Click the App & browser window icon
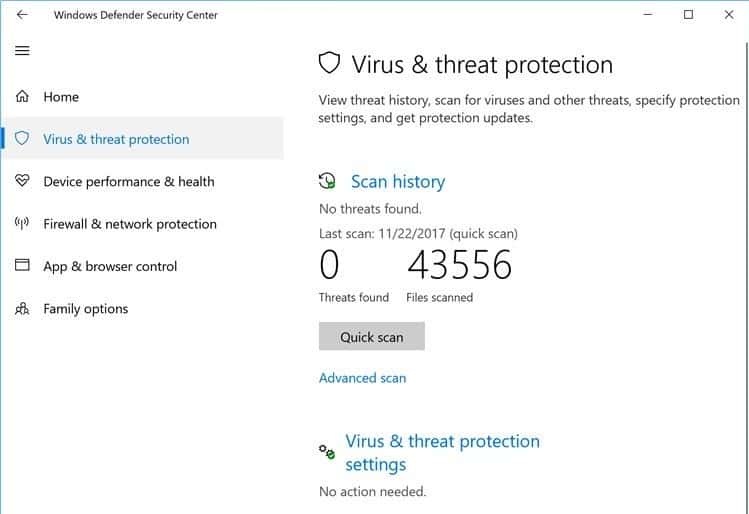Viewport: 749px width, 514px height. [x=22, y=265]
